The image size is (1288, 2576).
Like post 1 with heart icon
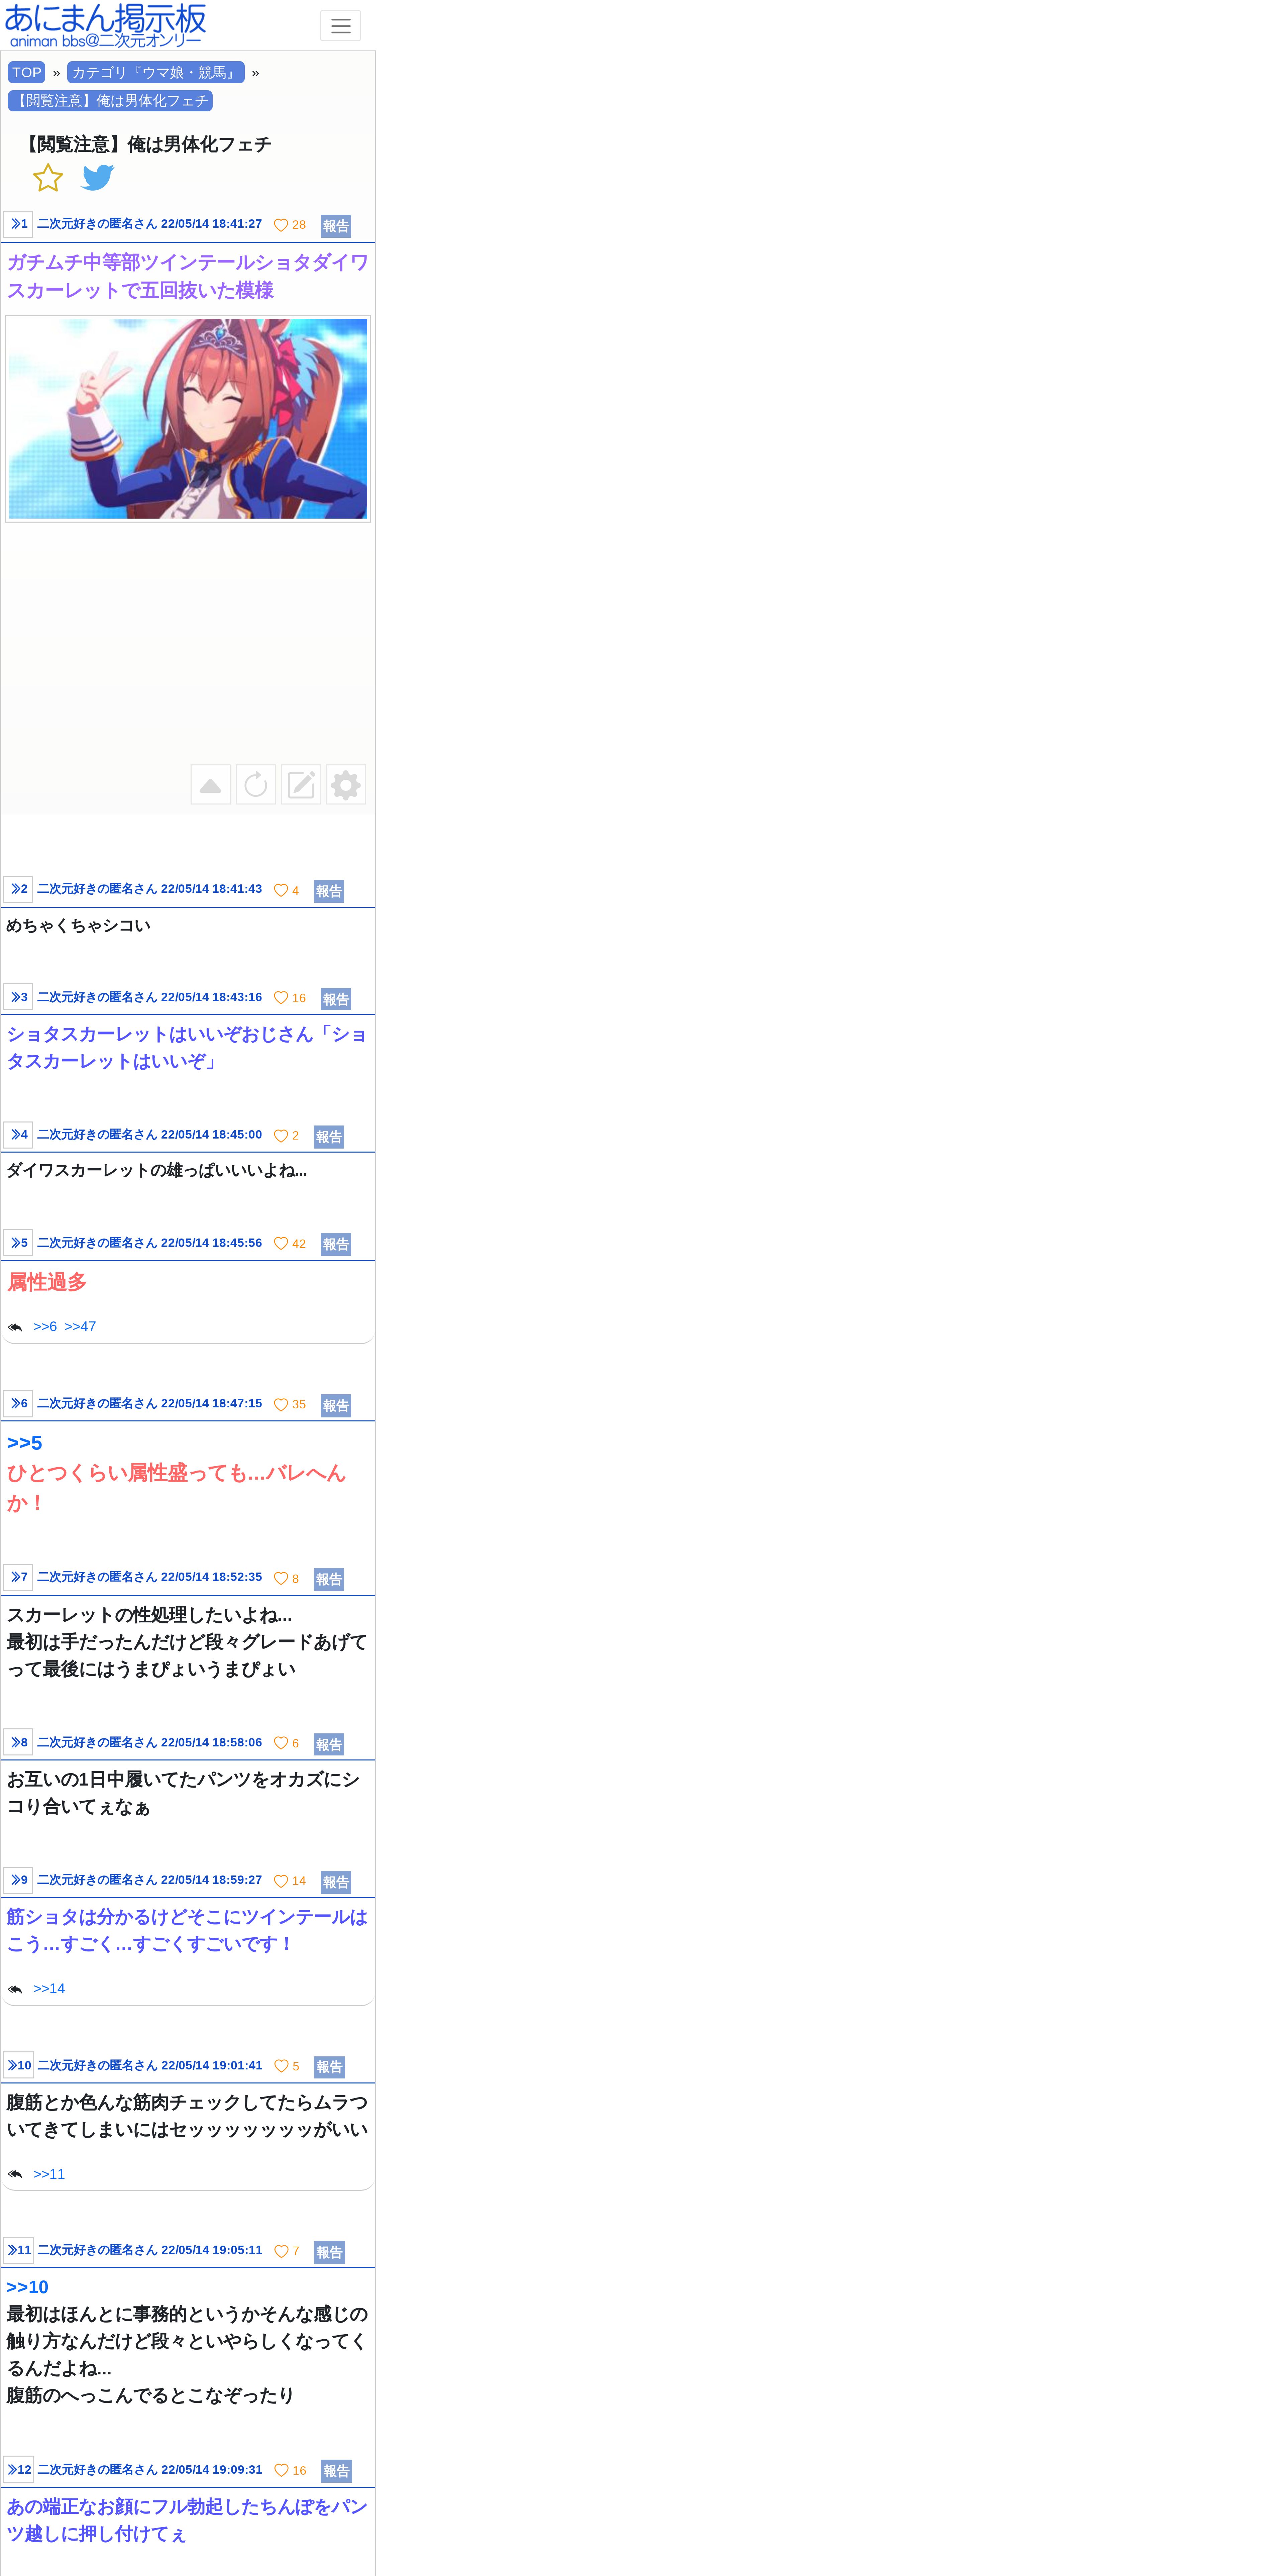[281, 225]
